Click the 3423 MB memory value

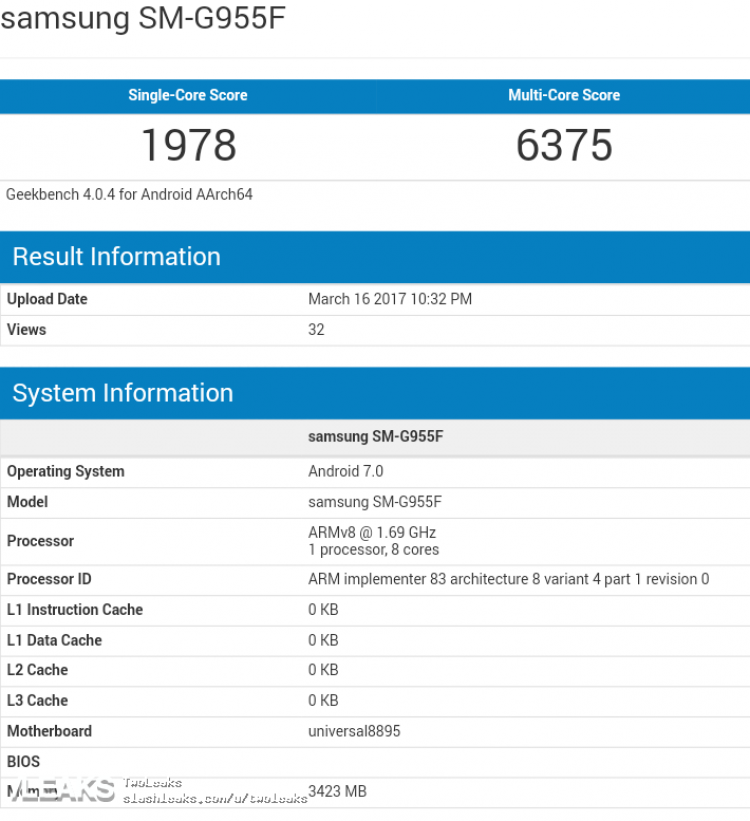[337, 791]
